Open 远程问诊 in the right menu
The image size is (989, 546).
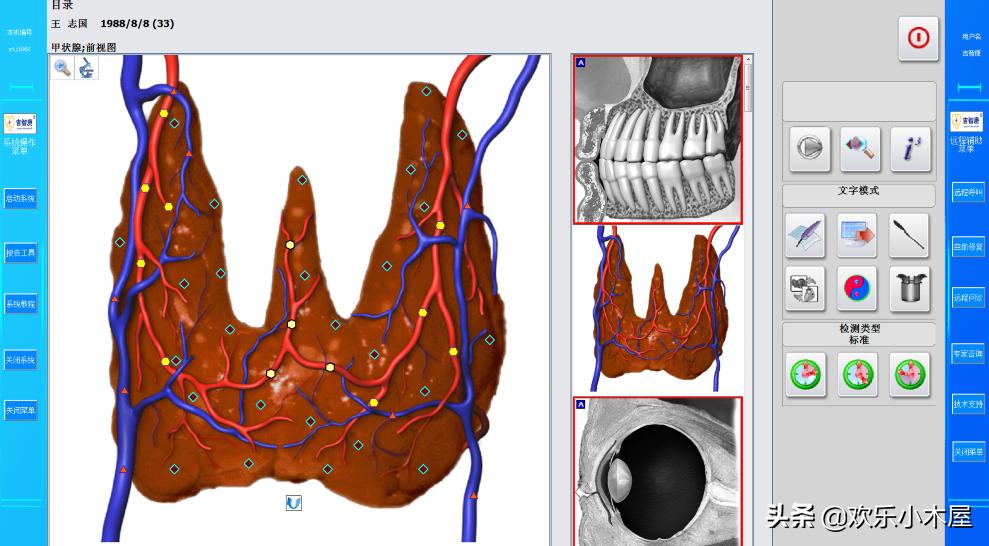coord(968,297)
